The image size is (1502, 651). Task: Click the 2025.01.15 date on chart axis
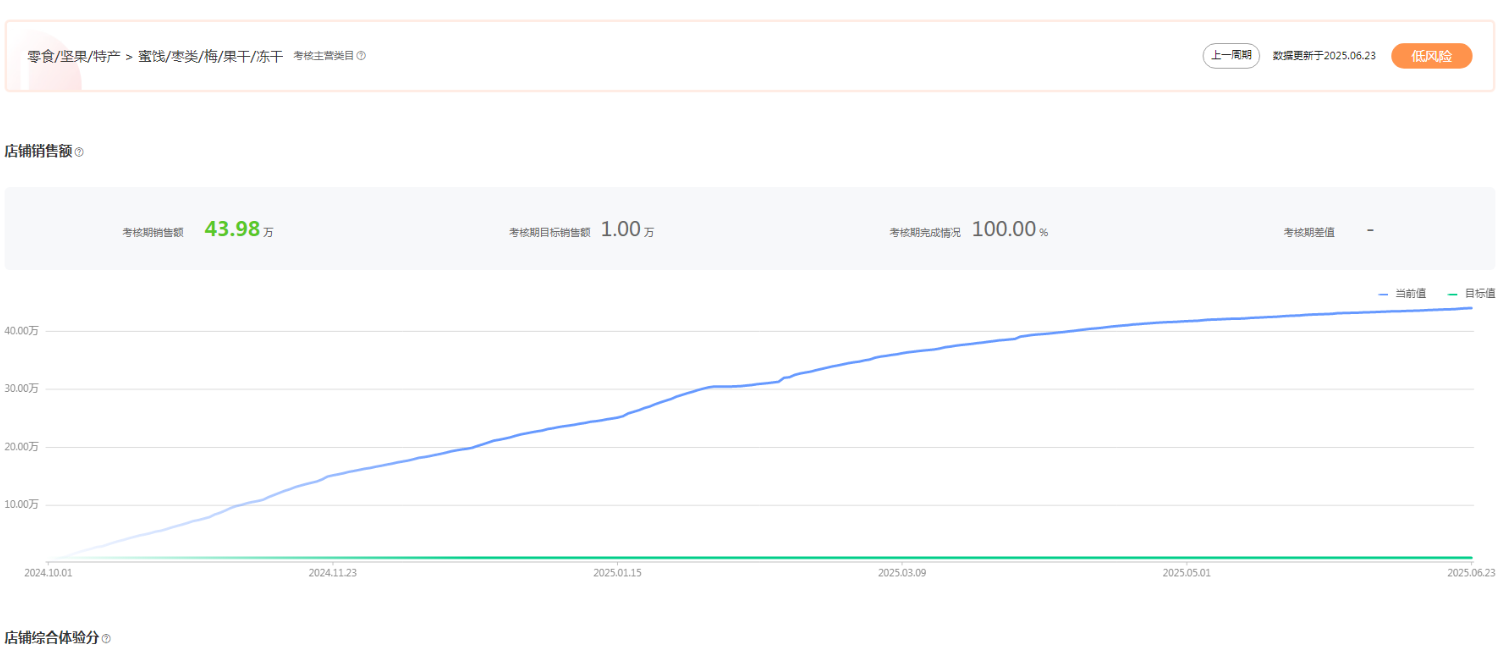[617, 573]
